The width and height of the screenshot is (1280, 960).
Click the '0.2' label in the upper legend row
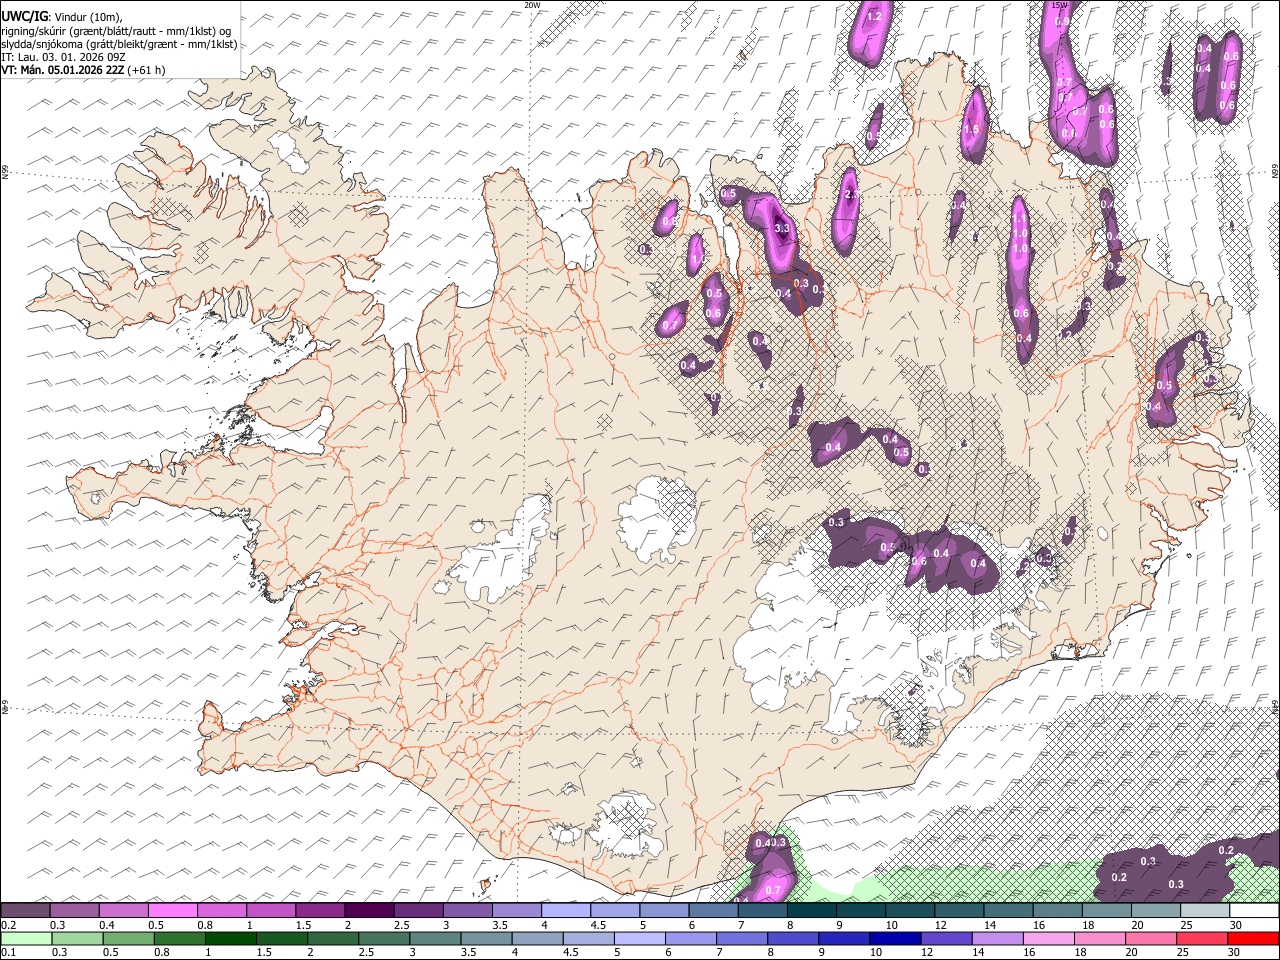click(9, 925)
